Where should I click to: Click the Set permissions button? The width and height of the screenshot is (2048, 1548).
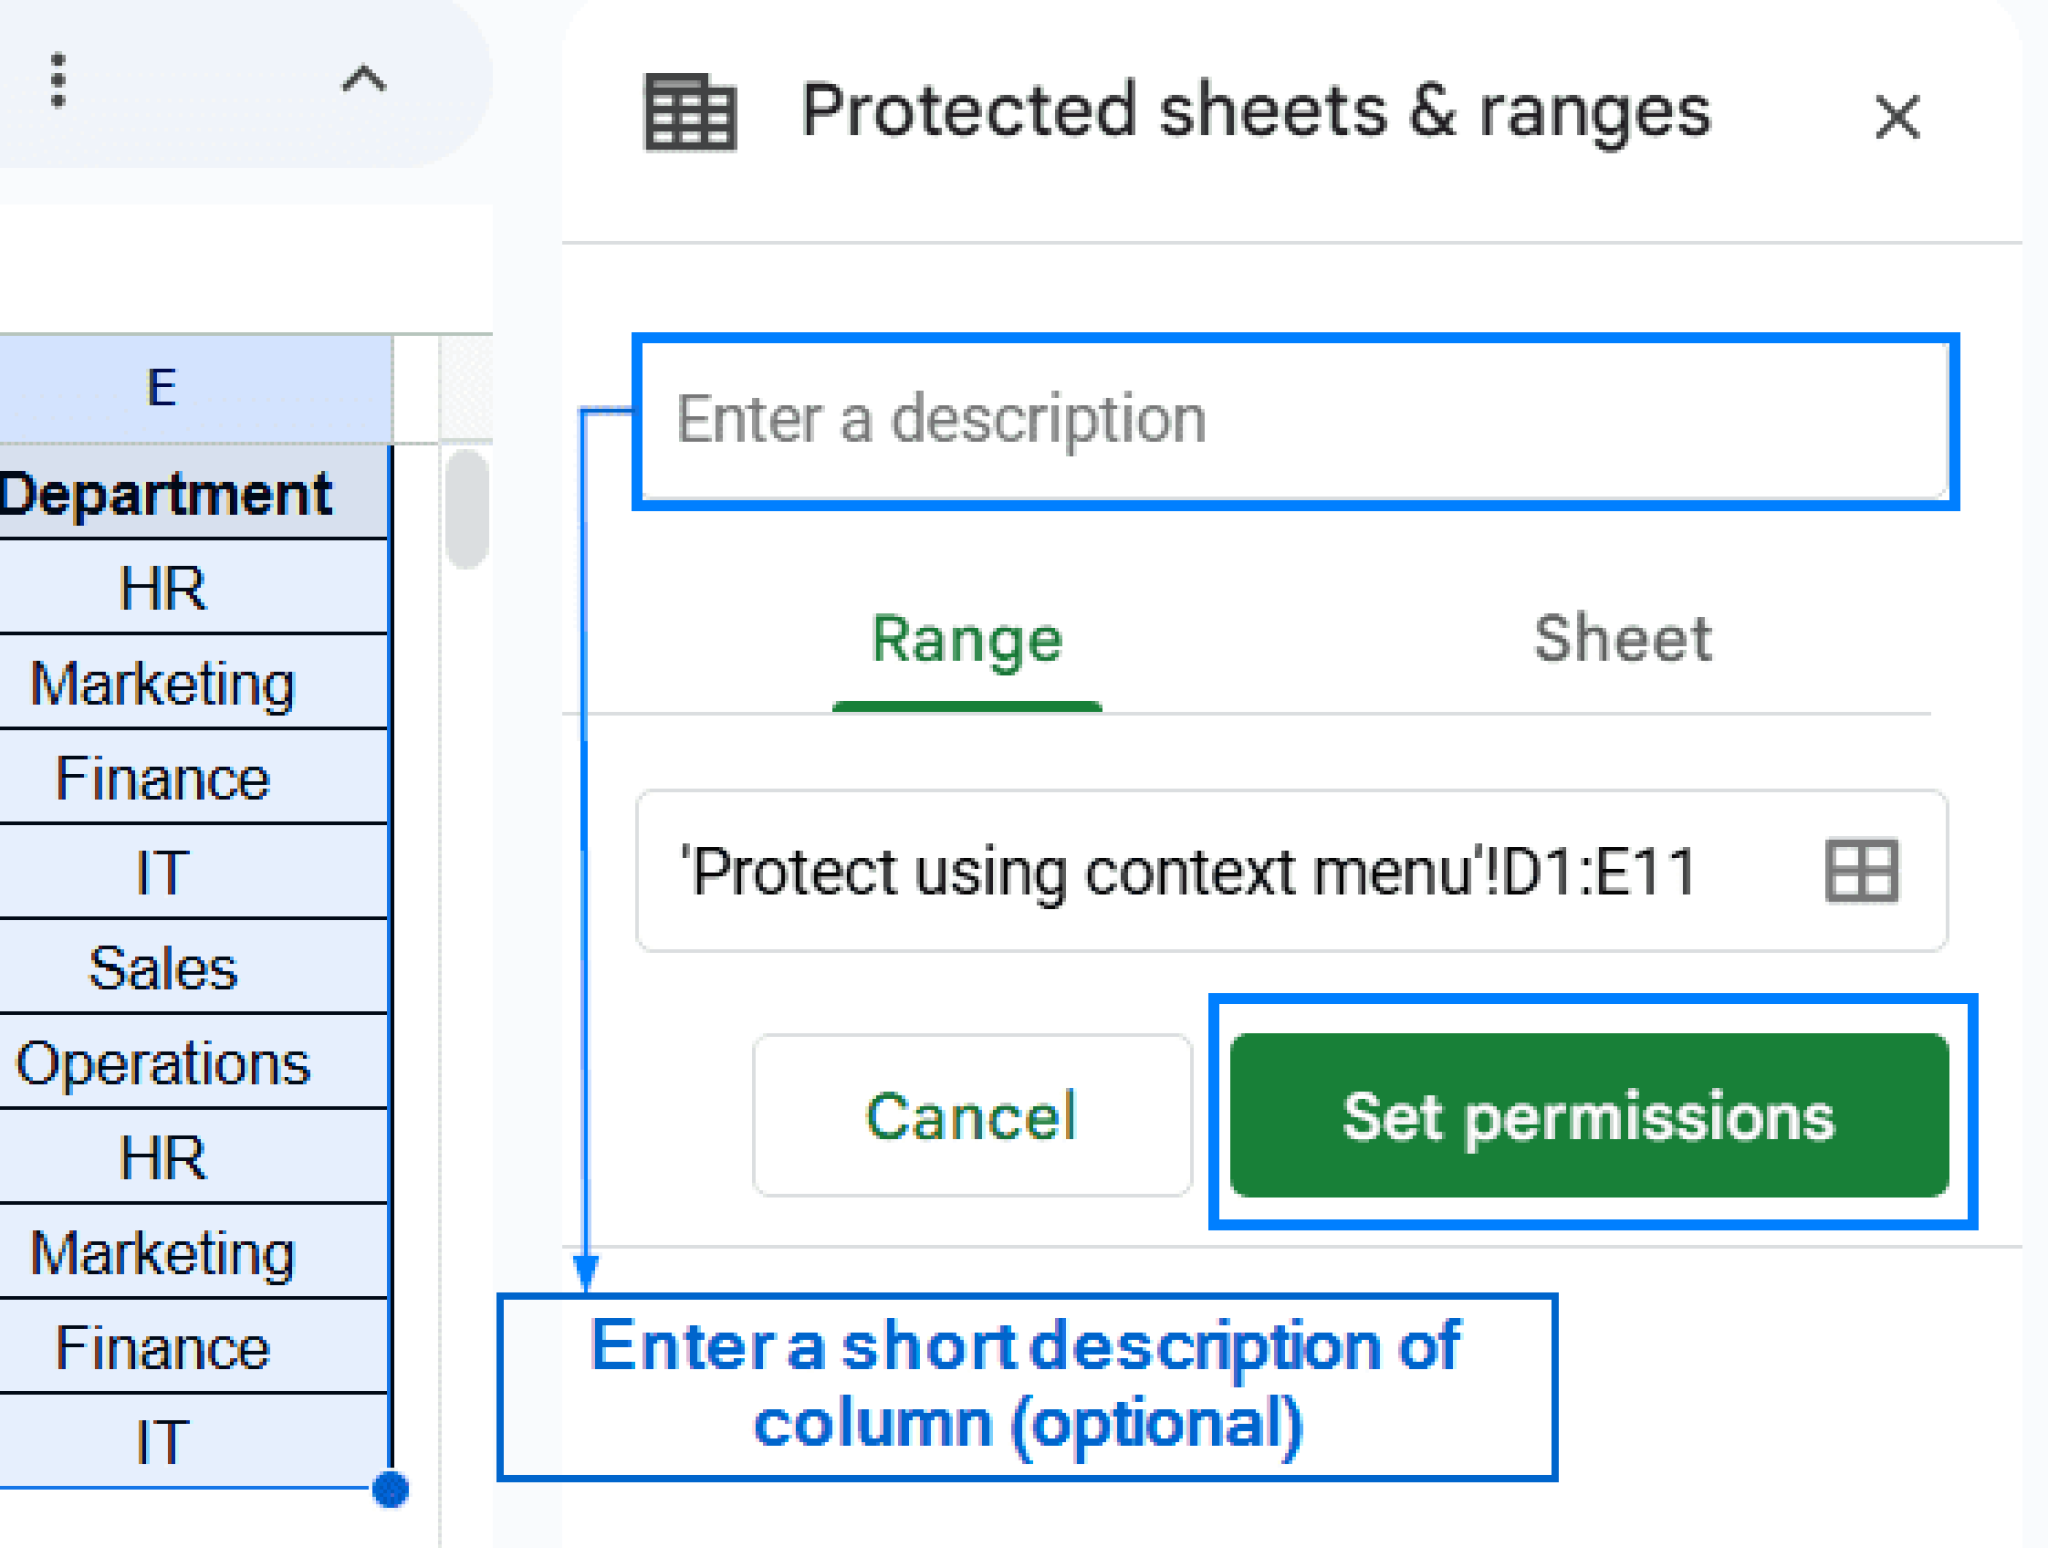[x=1590, y=1117]
